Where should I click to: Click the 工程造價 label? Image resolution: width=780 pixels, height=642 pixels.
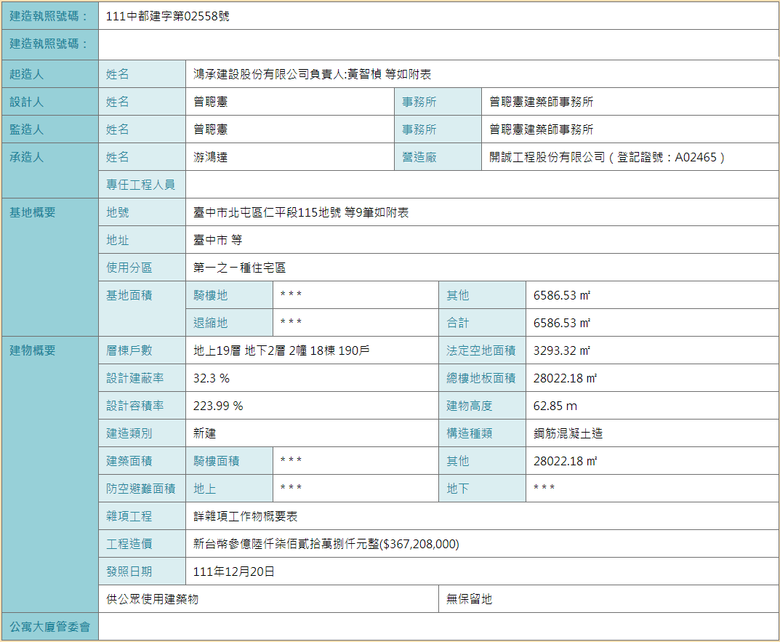point(129,544)
